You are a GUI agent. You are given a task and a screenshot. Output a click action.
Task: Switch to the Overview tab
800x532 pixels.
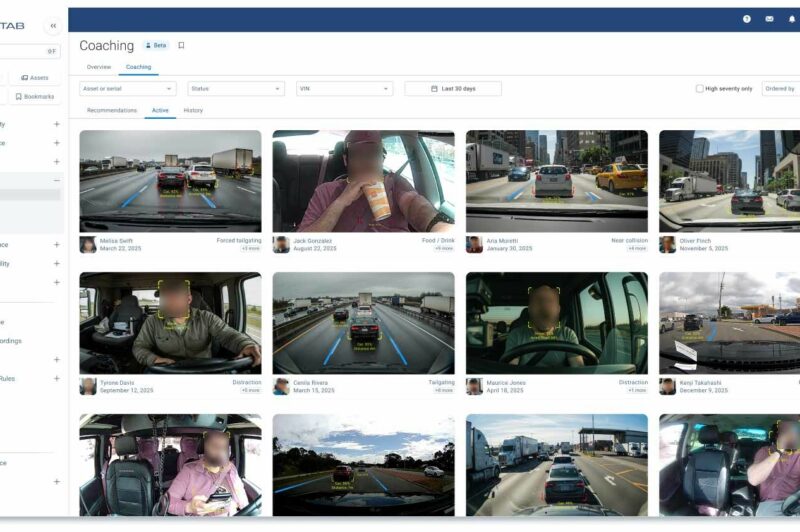(x=98, y=67)
